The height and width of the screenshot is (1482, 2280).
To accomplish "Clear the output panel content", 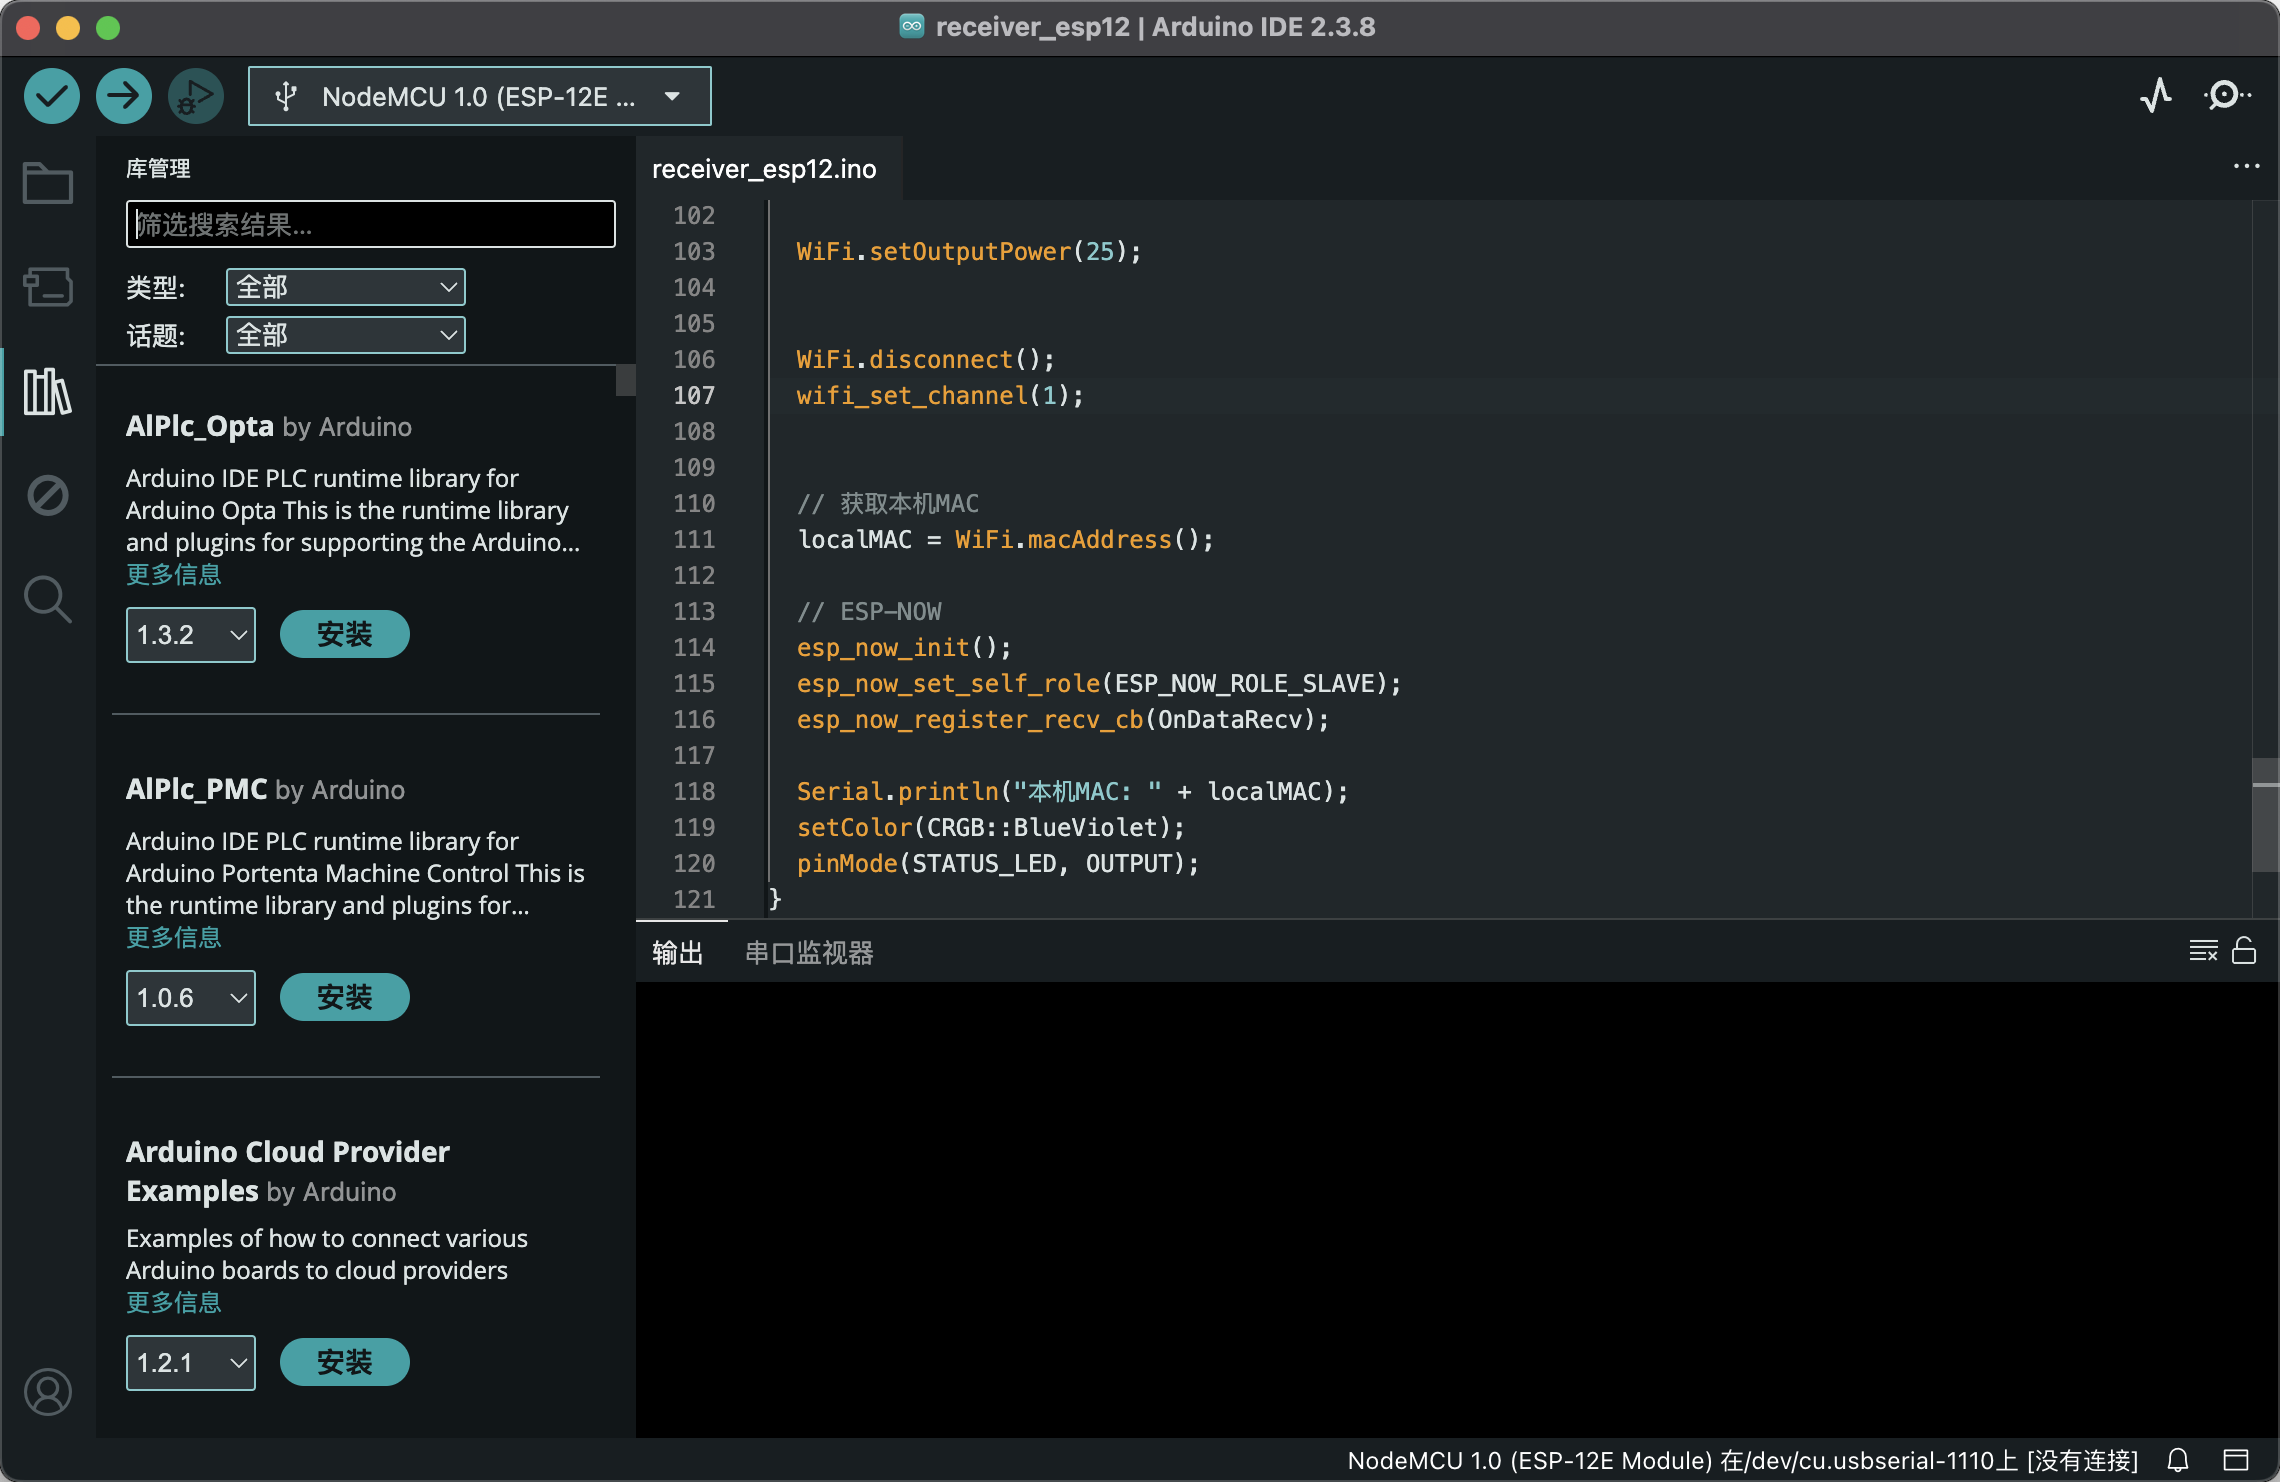I will click(x=2202, y=951).
